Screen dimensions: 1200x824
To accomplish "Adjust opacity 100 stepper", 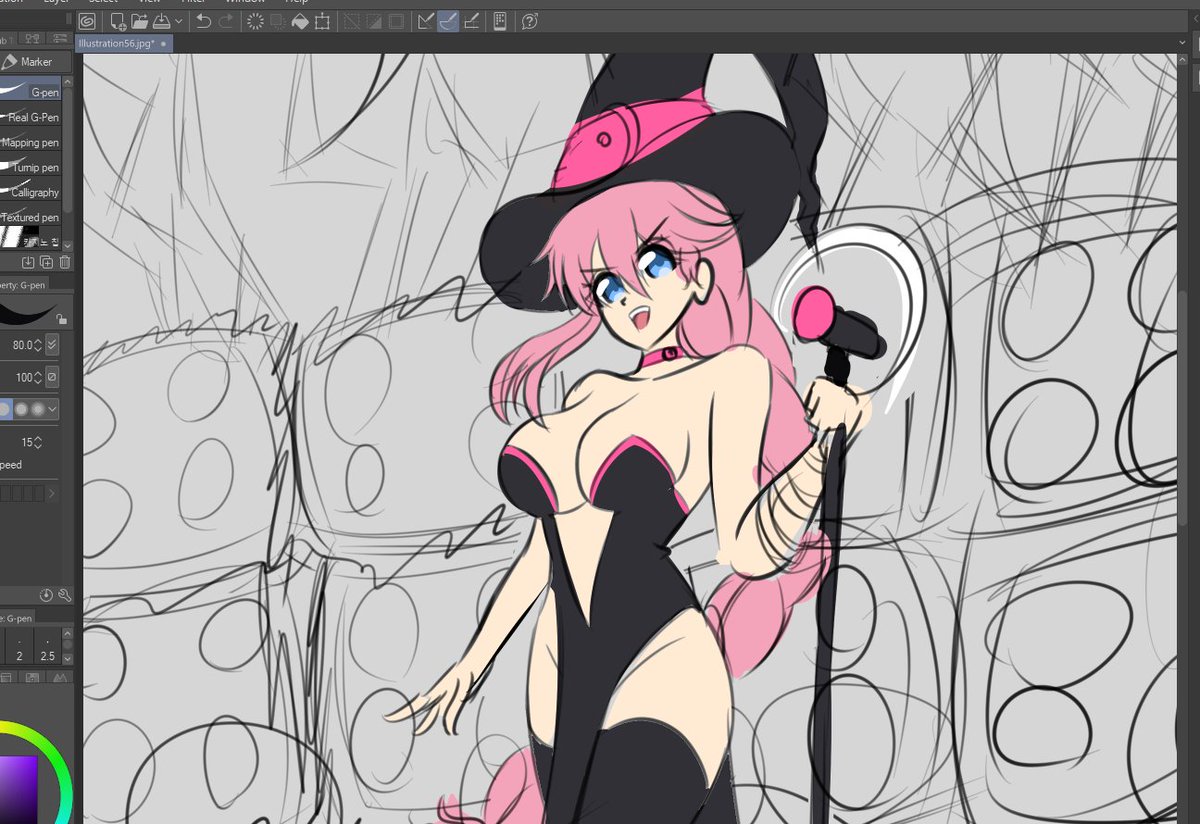I will click(x=37, y=377).
